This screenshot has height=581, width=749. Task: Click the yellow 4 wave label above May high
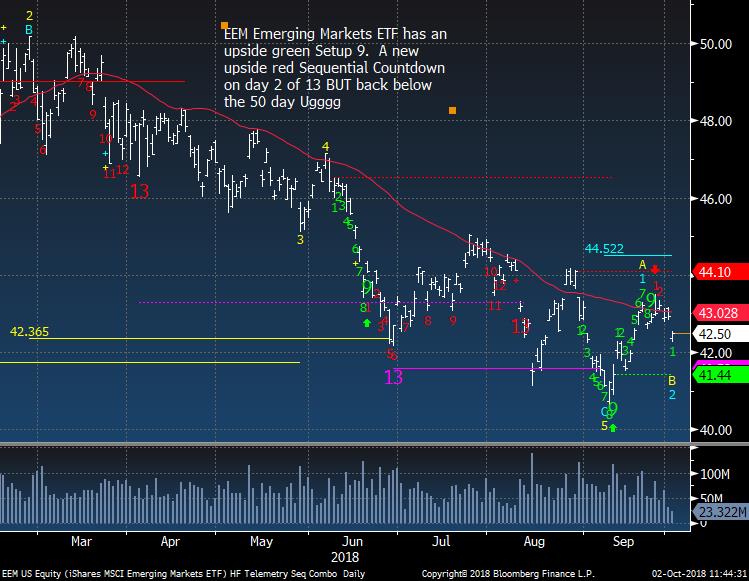pos(326,147)
